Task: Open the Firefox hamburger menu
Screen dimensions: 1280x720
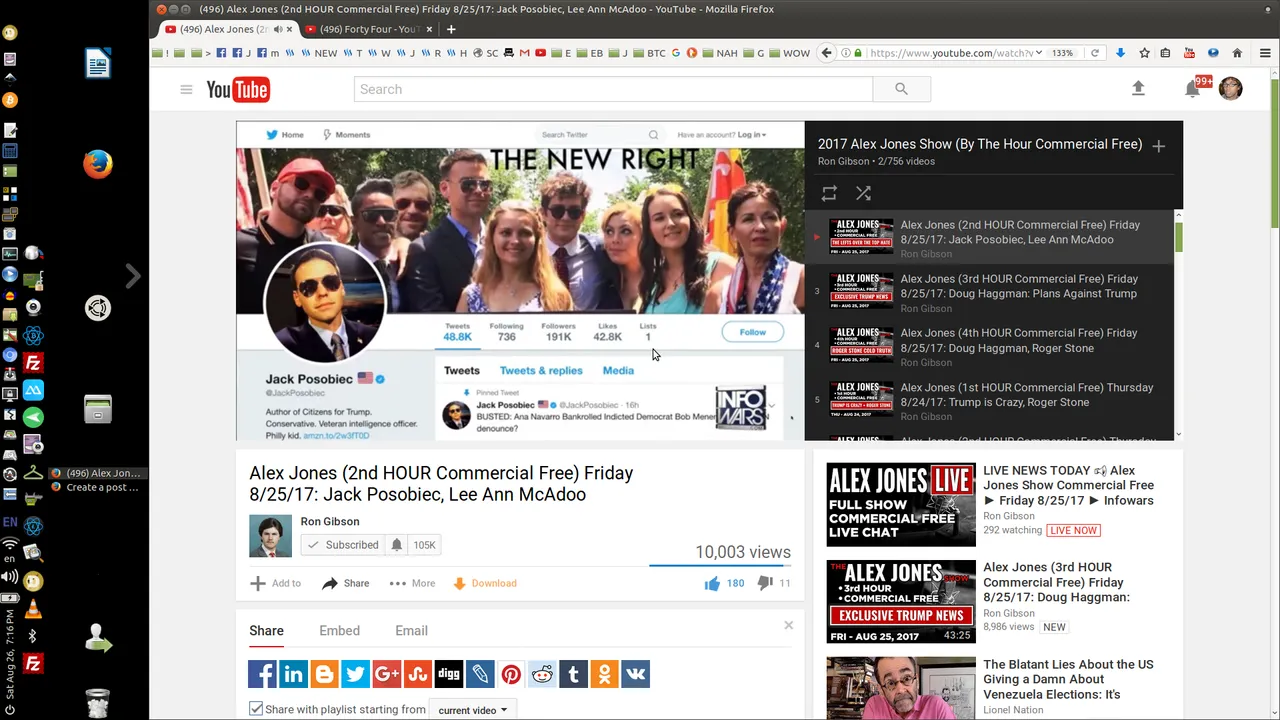Action: point(1265,53)
